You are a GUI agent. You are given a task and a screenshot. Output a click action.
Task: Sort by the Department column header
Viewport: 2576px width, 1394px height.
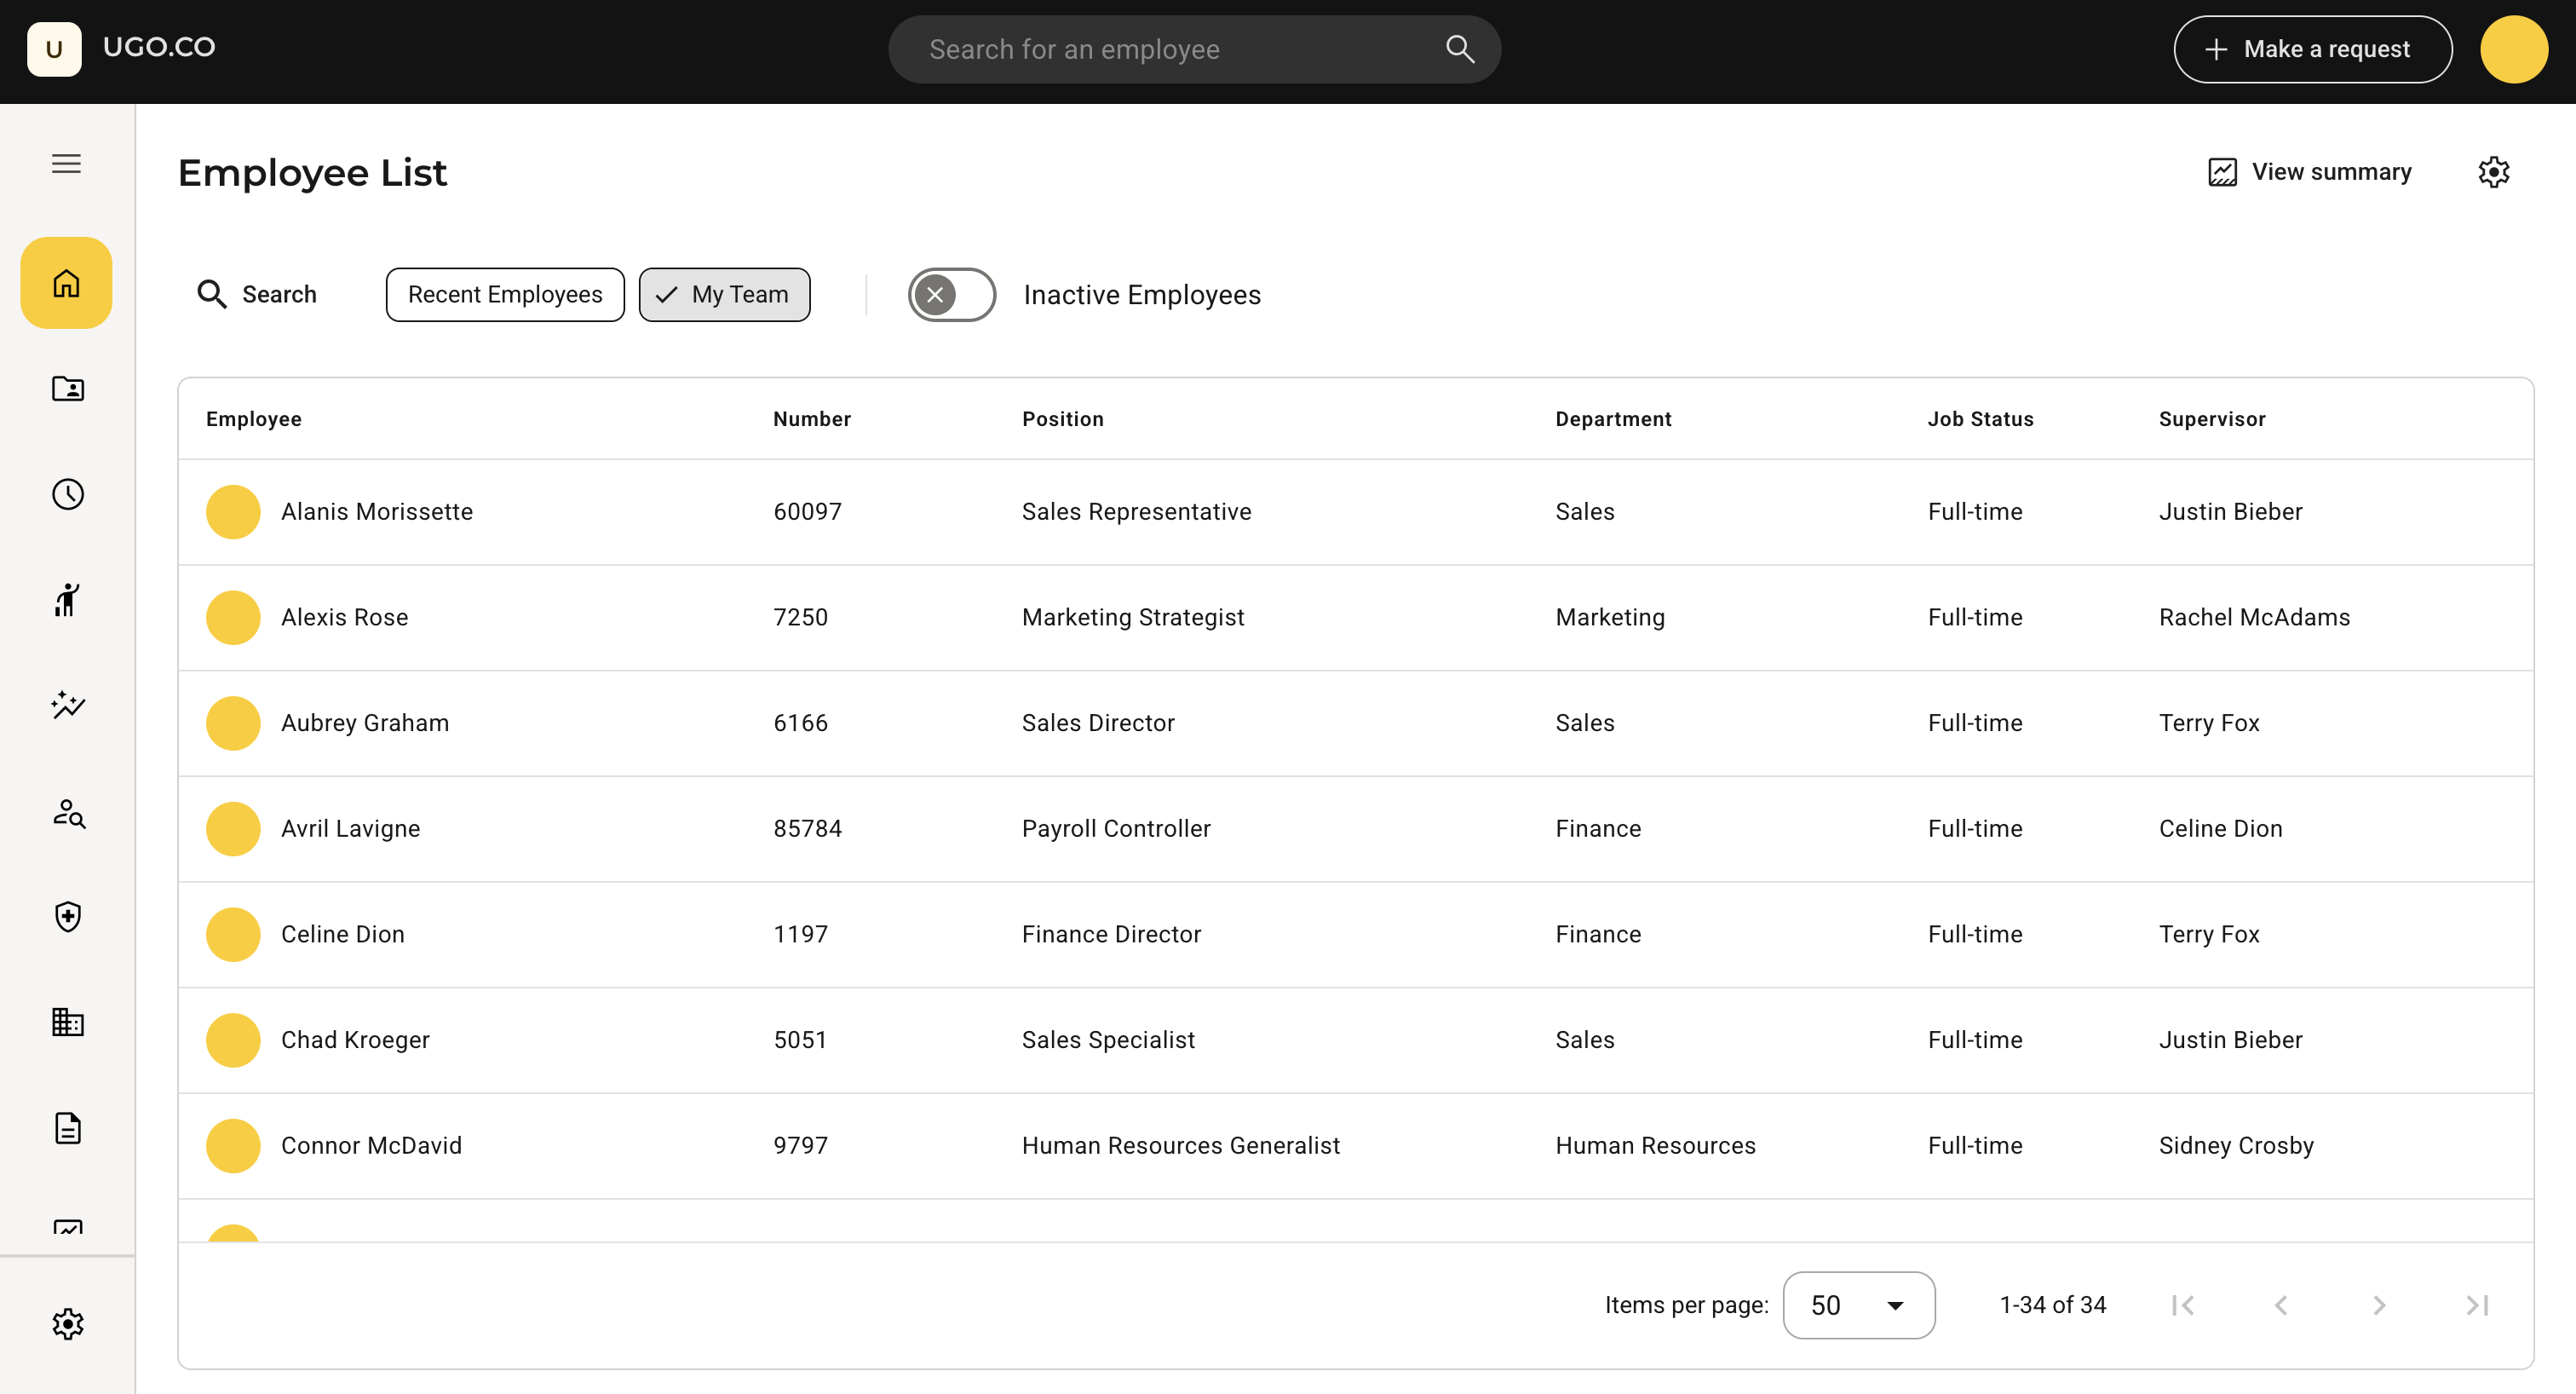(1613, 419)
